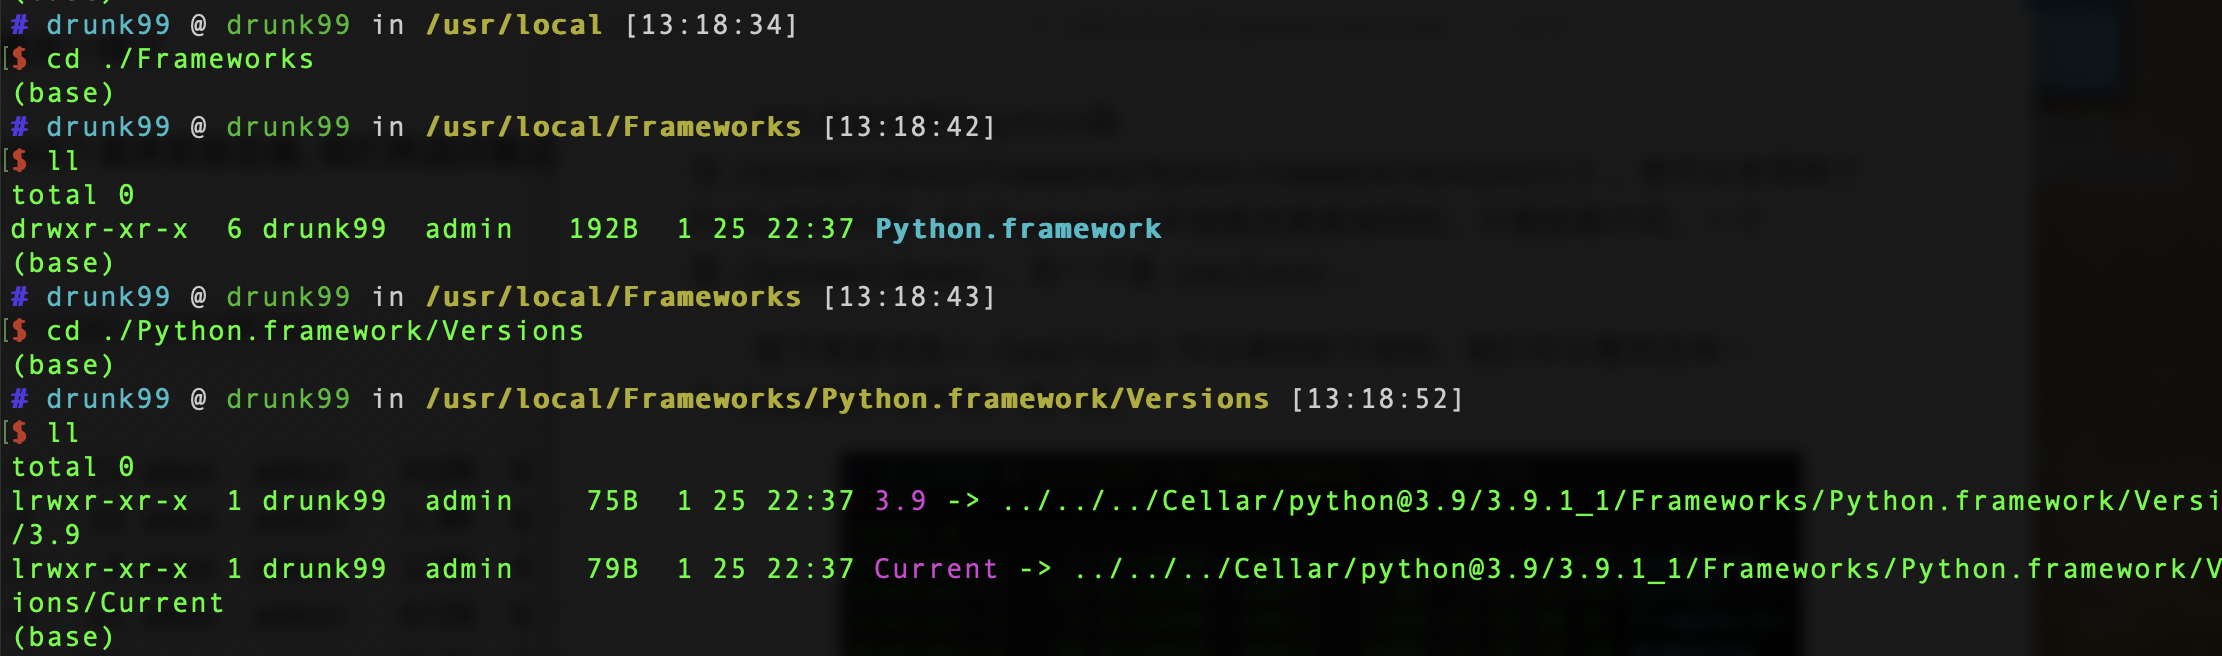The image size is (2222, 656).
Task: Click the magenta 3.9 symlink name
Action: point(900,501)
